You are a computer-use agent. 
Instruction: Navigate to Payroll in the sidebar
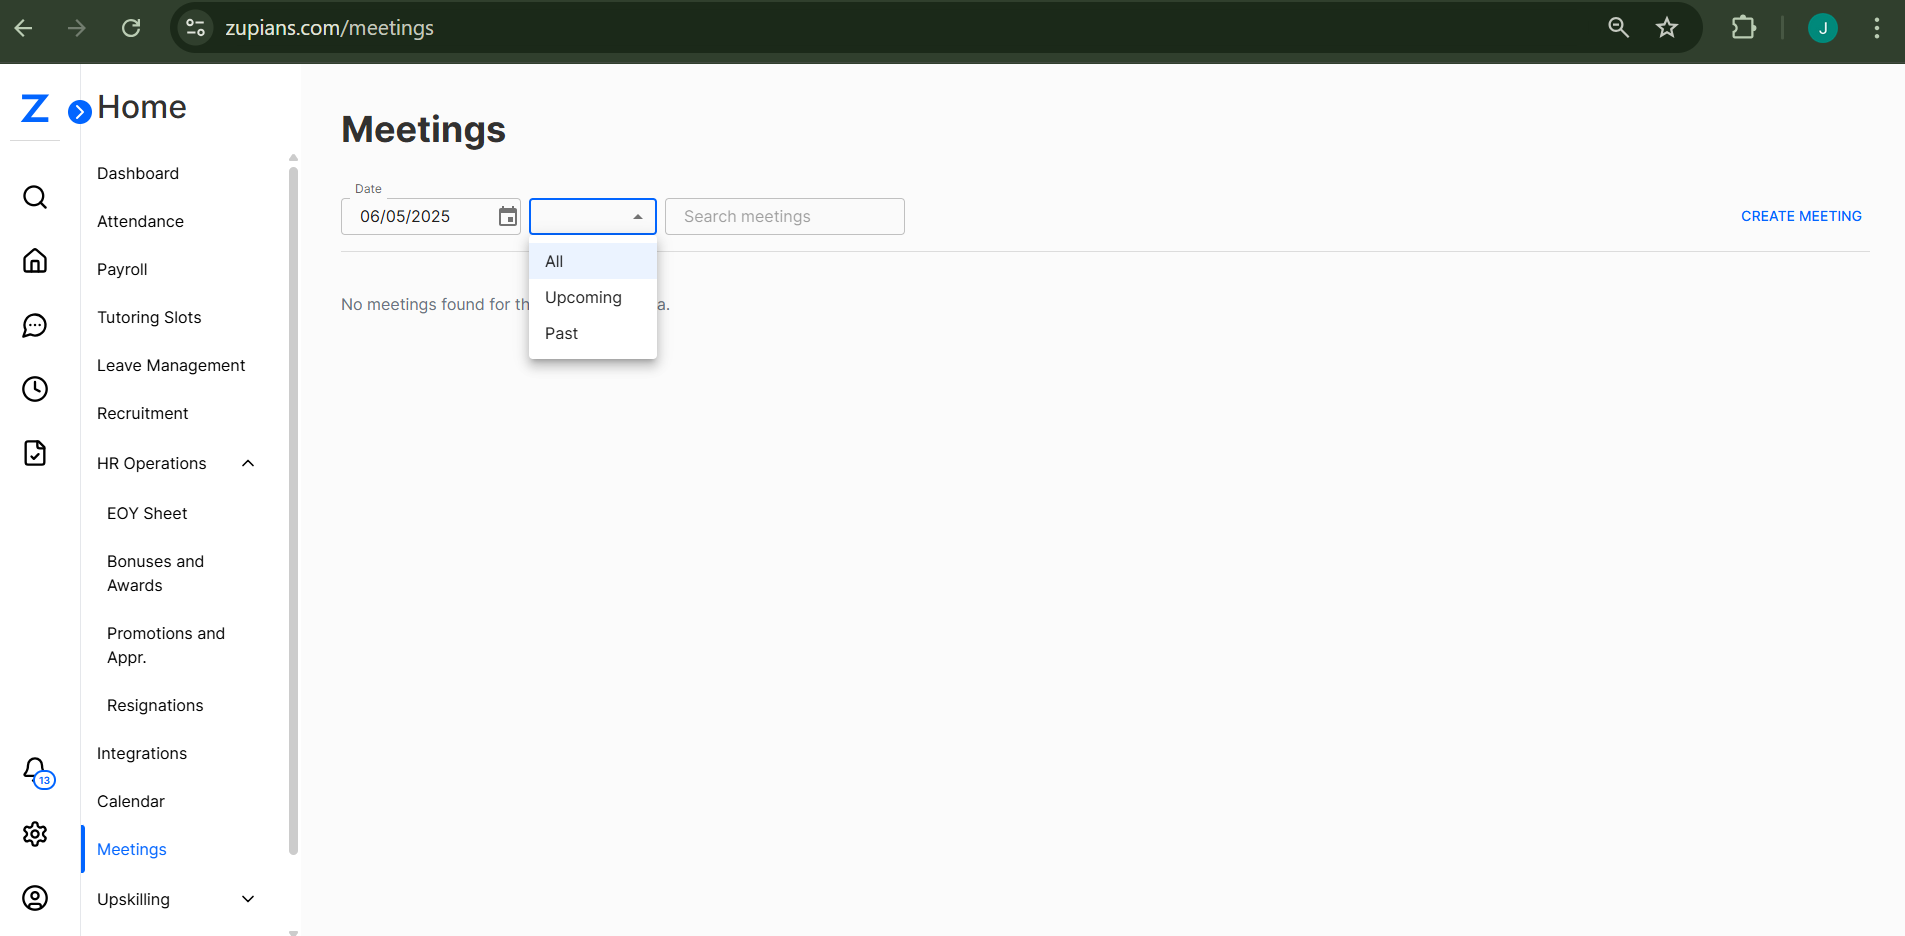click(122, 269)
